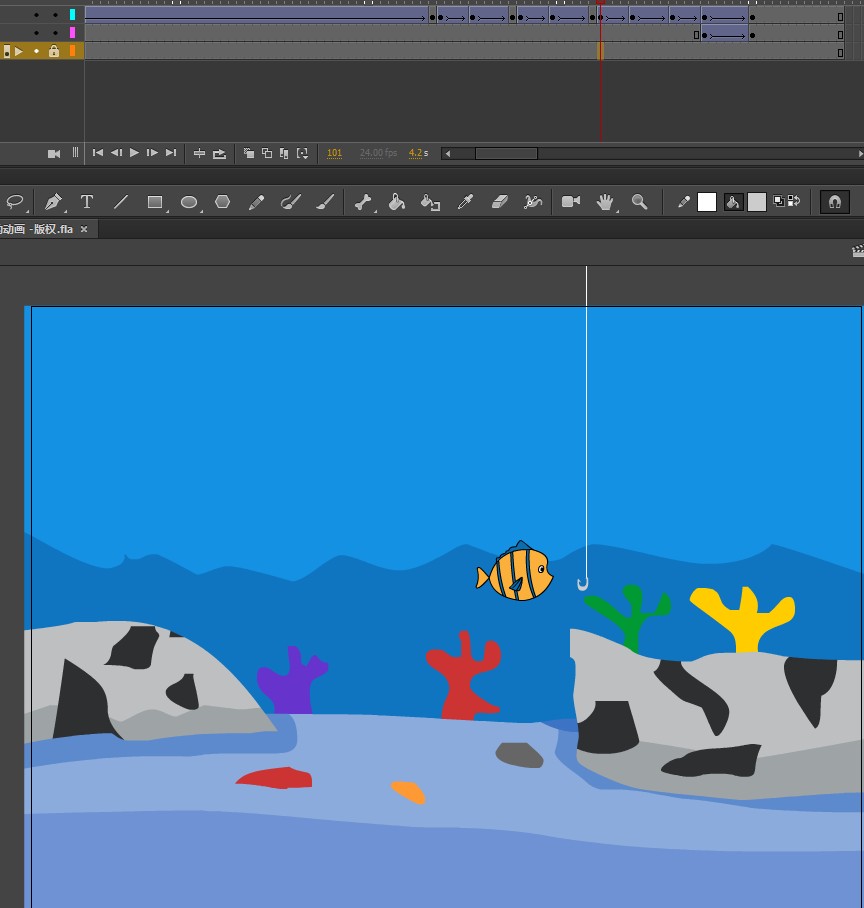Unlock the selected bottom layer
Image resolution: width=864 pixels, height=908 pixels.
tap(54, 51)
